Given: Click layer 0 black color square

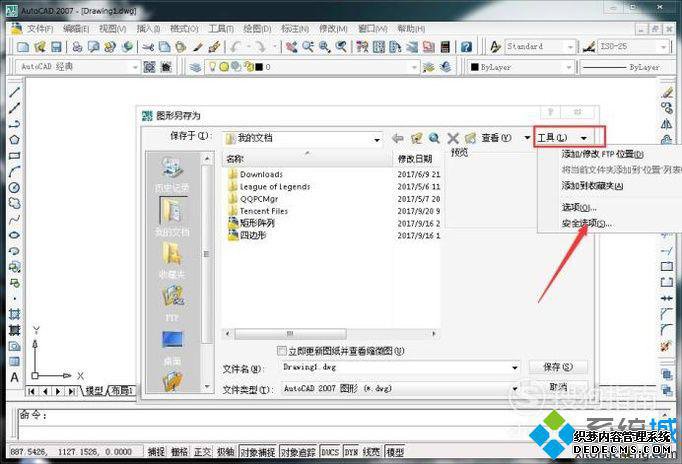Looking at the screenshot, I should click(259, 67).
